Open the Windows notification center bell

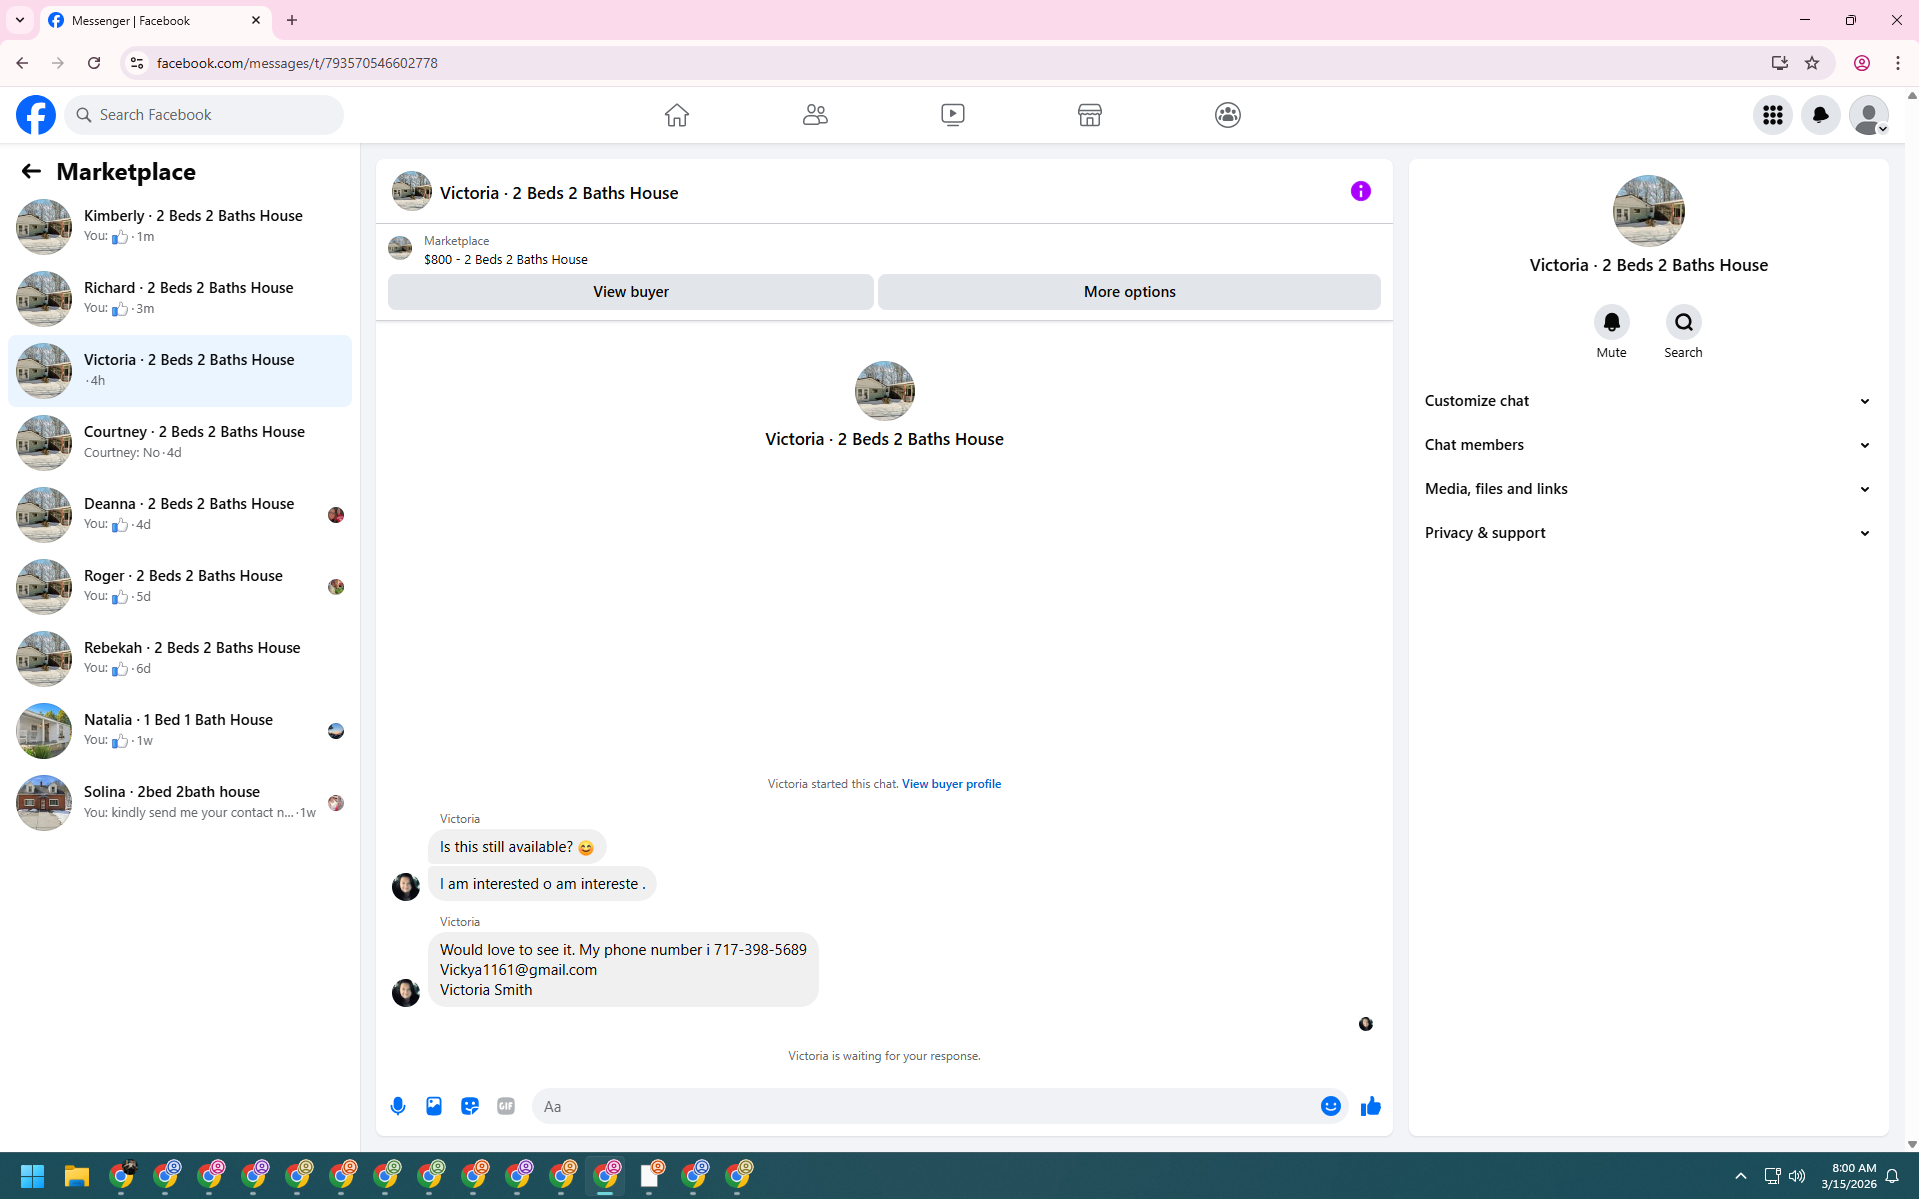(x=1892, y=1176)
